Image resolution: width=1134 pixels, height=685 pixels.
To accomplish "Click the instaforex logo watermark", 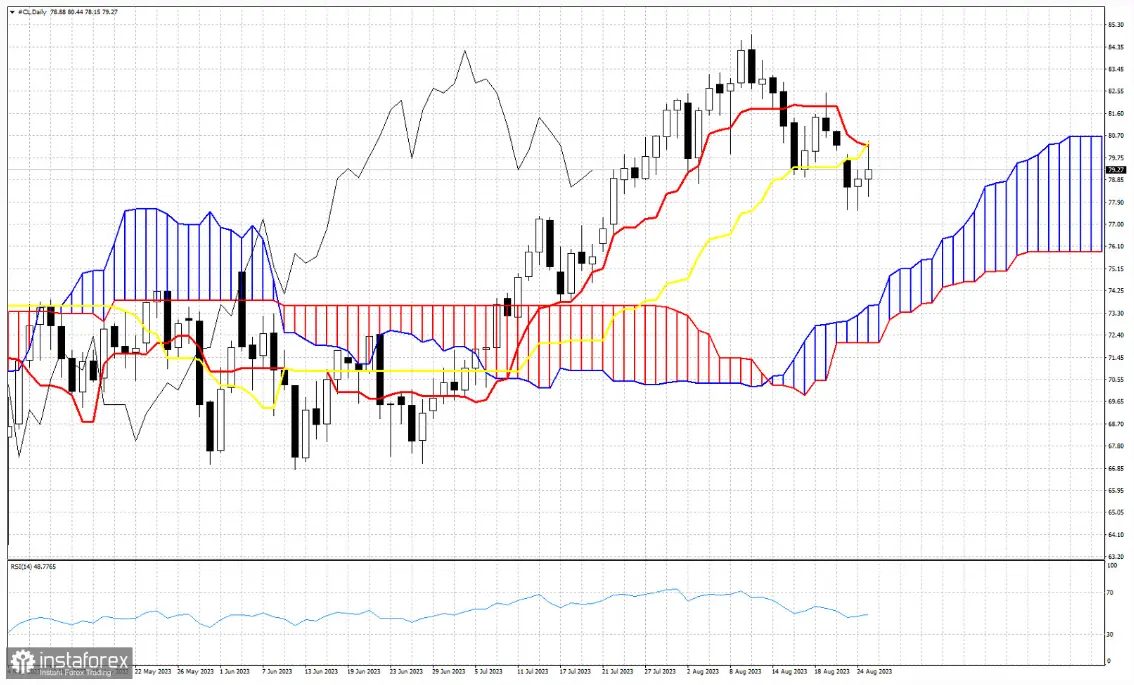I will 70,663.
